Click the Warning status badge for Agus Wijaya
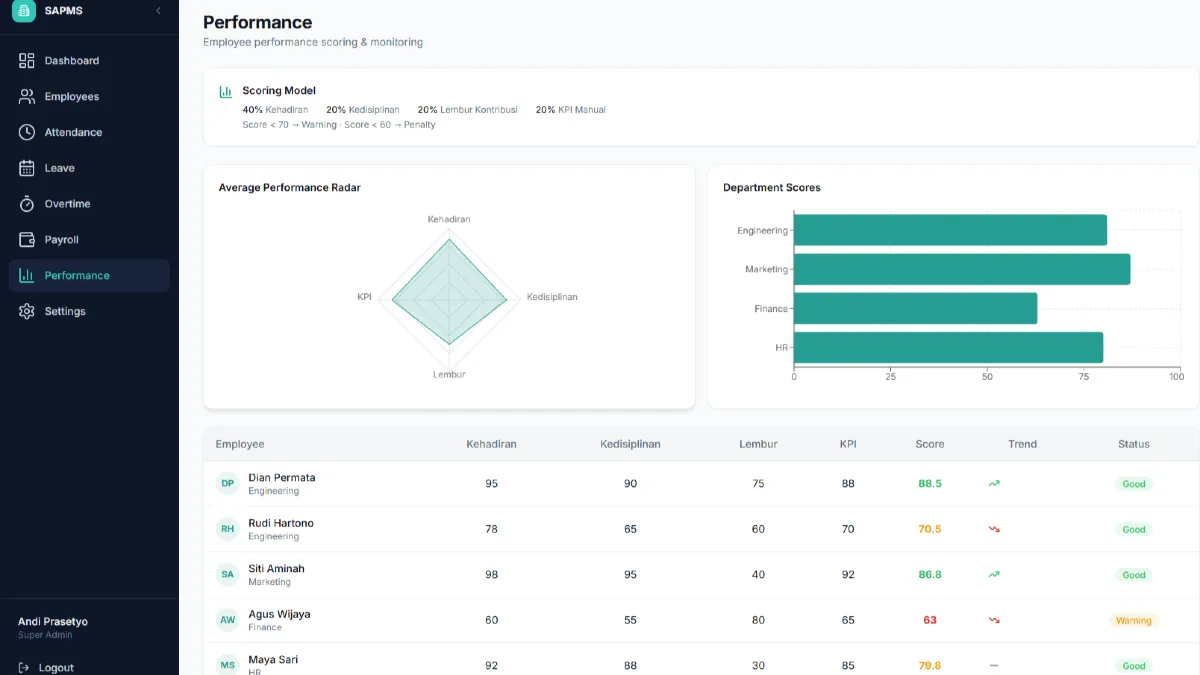The width and height of the screenshot is (1200, 675). (1134, 620)
